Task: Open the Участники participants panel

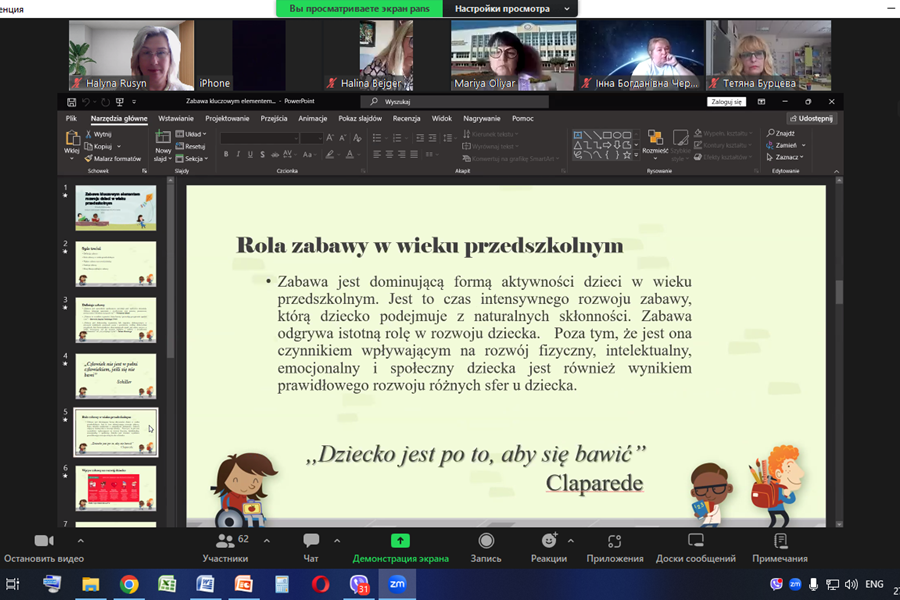Action: click(x=225, y=541)
